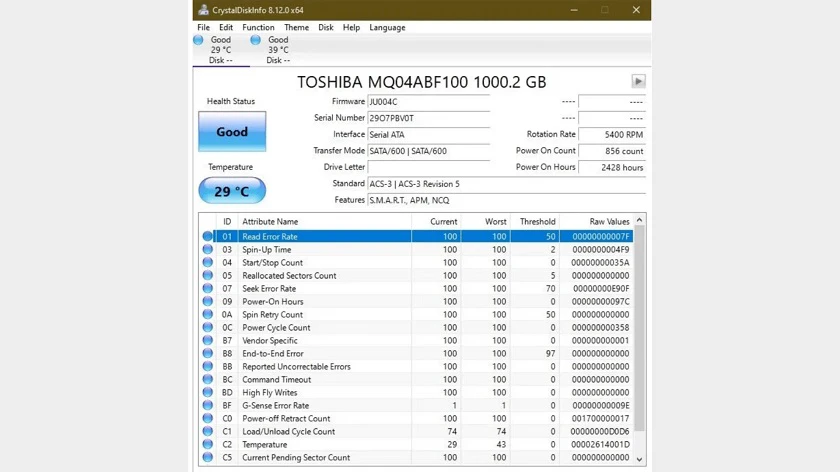This screenshot has height=472, width=840.
Task: Click status circle of Read Error Rate row
Action: [207, 236]
